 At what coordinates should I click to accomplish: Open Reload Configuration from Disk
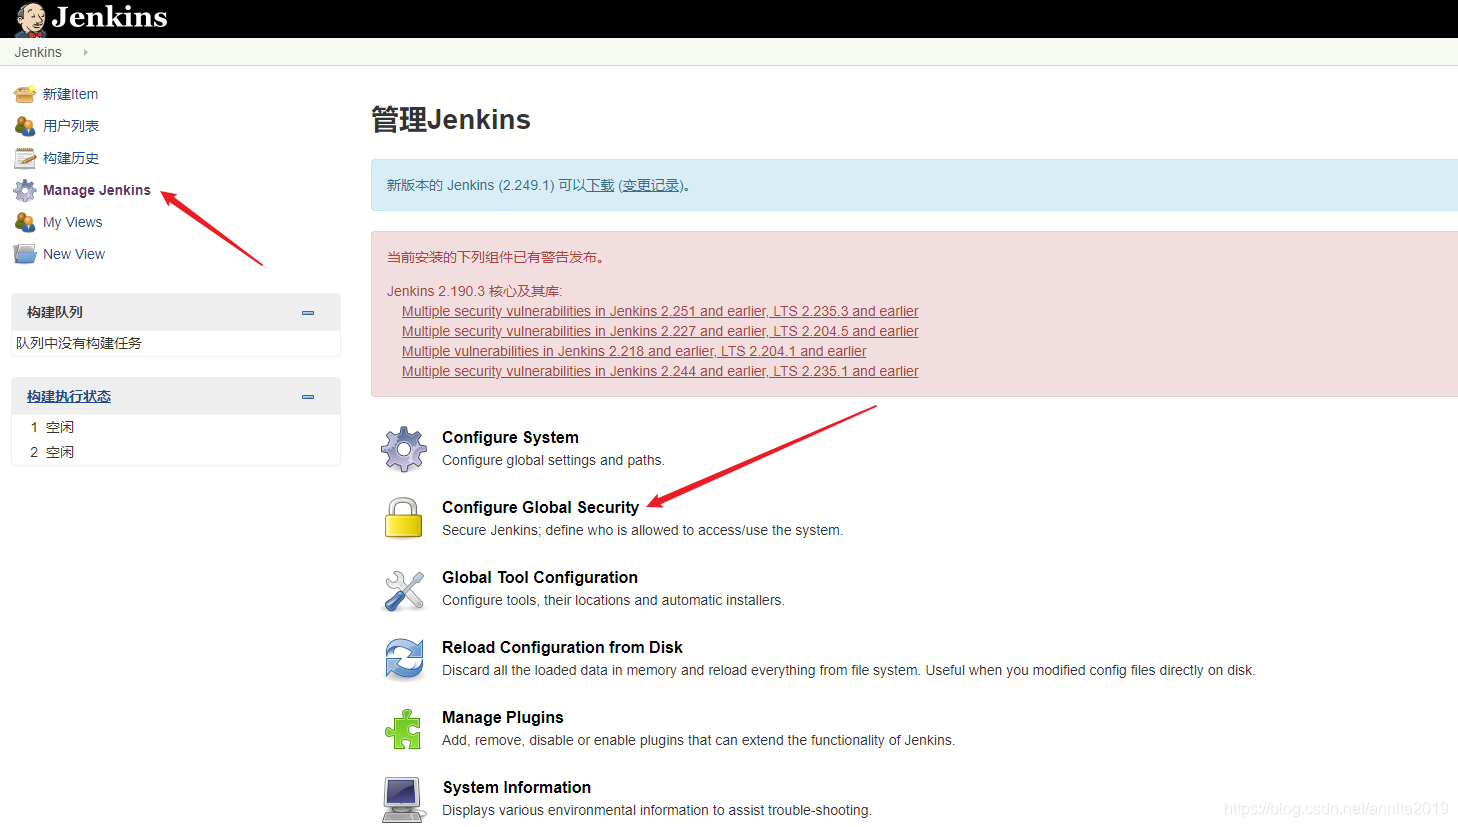coord(562,647)
